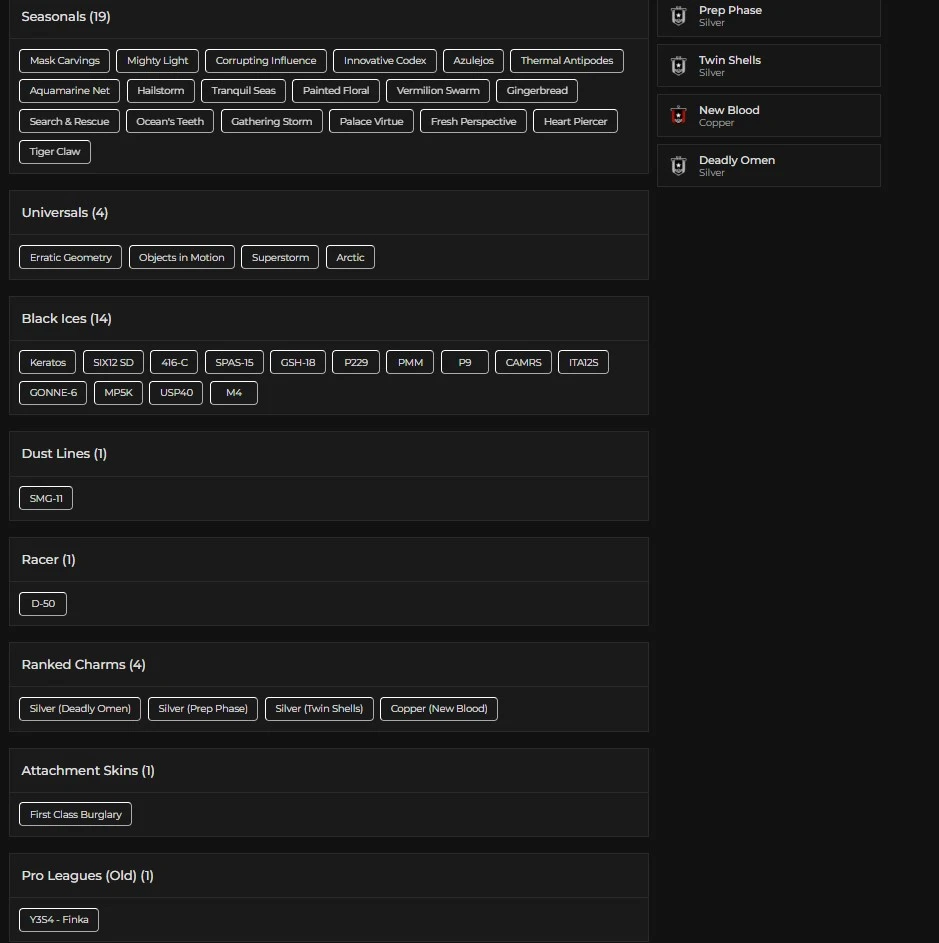Open the Twin Shells rank card title
This screenshot has height=943, width=939.
pyautogui.click(x=730, y=60)
